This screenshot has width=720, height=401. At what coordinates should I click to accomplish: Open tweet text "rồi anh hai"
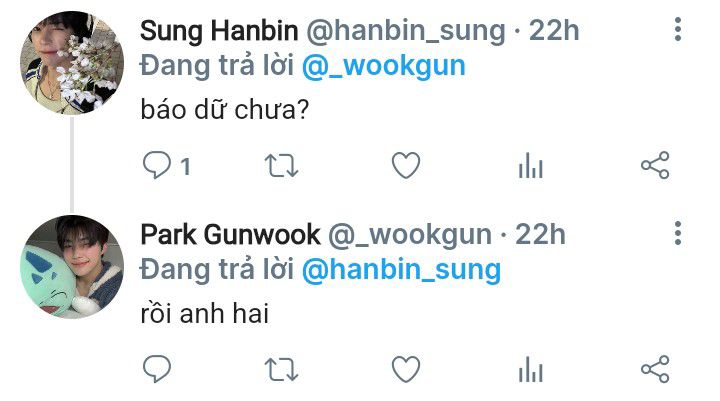coord(205,314)
